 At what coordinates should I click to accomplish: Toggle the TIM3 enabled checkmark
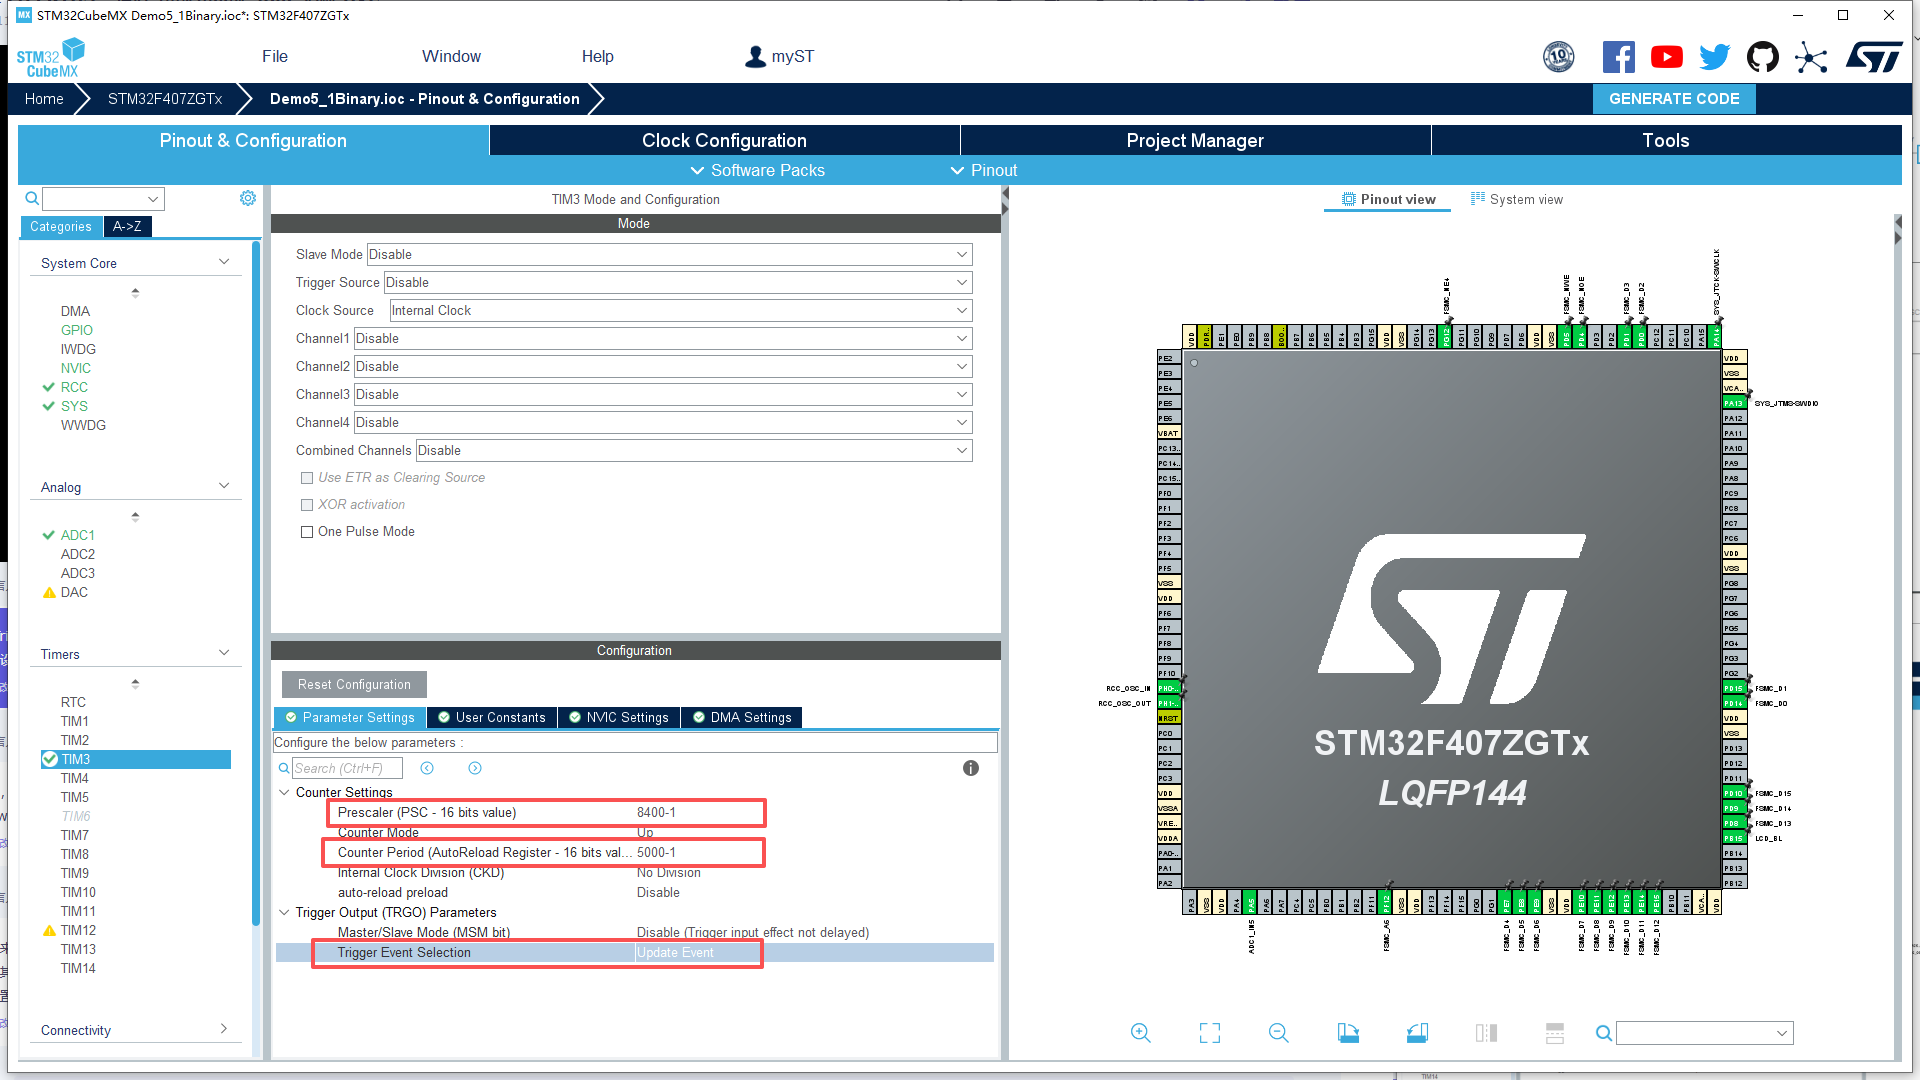(x=49, y=759)
